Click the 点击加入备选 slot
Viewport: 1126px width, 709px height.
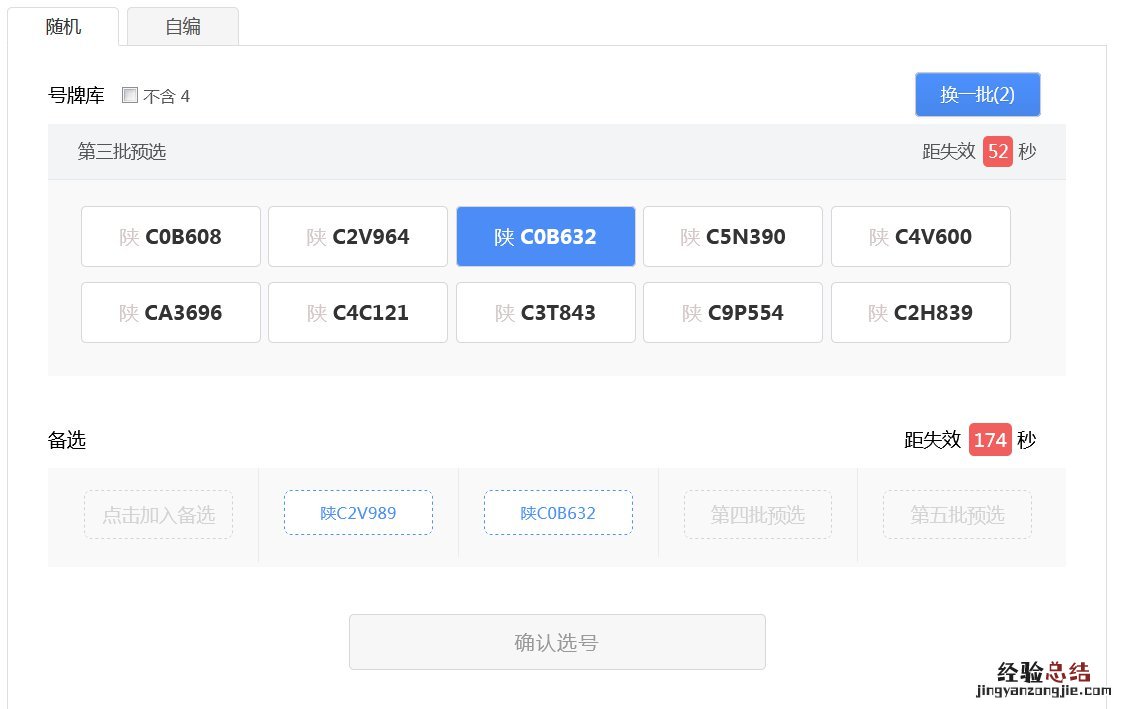(x=158, y=515)
